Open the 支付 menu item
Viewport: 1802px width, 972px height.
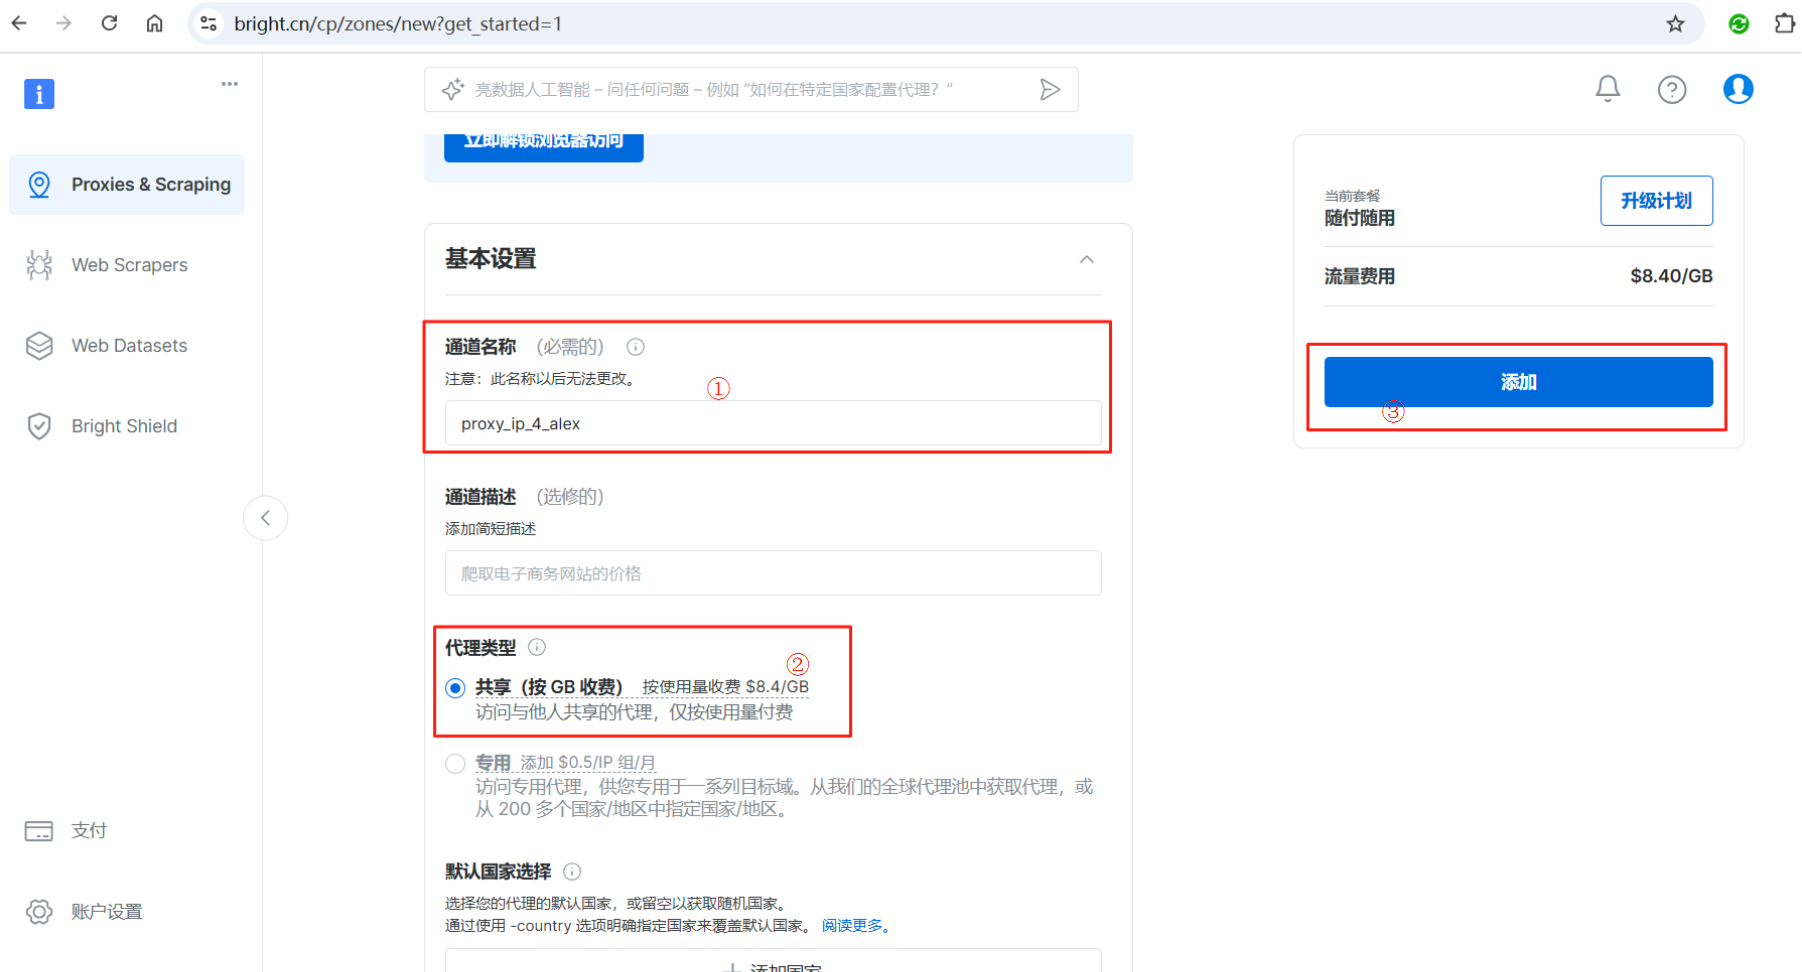pyautogui.click(x=127, y=831)
